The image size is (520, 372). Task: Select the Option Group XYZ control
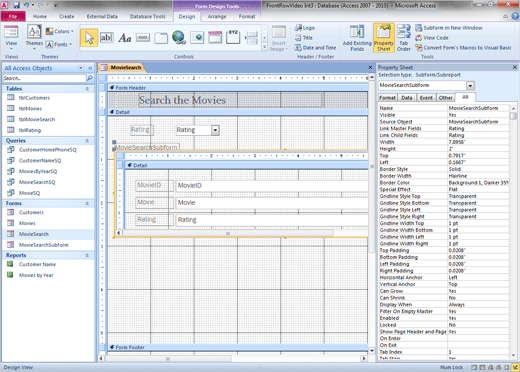pos(233,37)
